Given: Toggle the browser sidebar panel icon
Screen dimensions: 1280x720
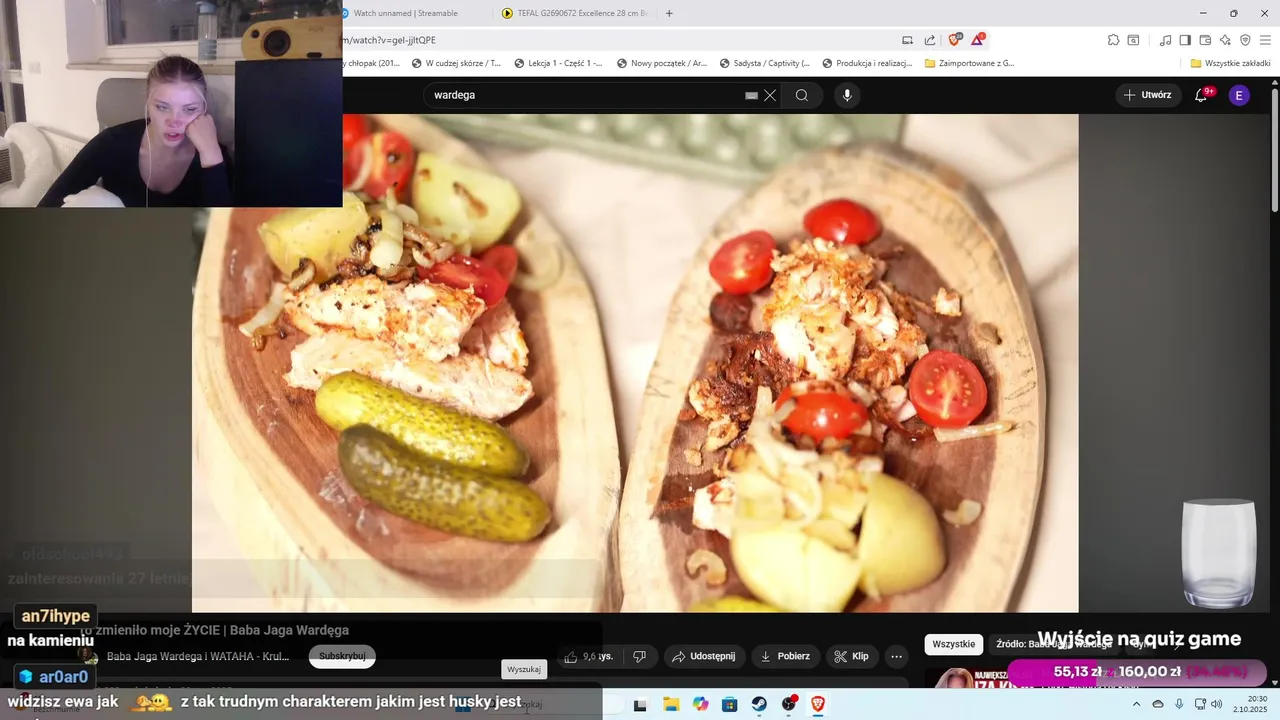Looking at the screenshot, I should (1185, 40).
